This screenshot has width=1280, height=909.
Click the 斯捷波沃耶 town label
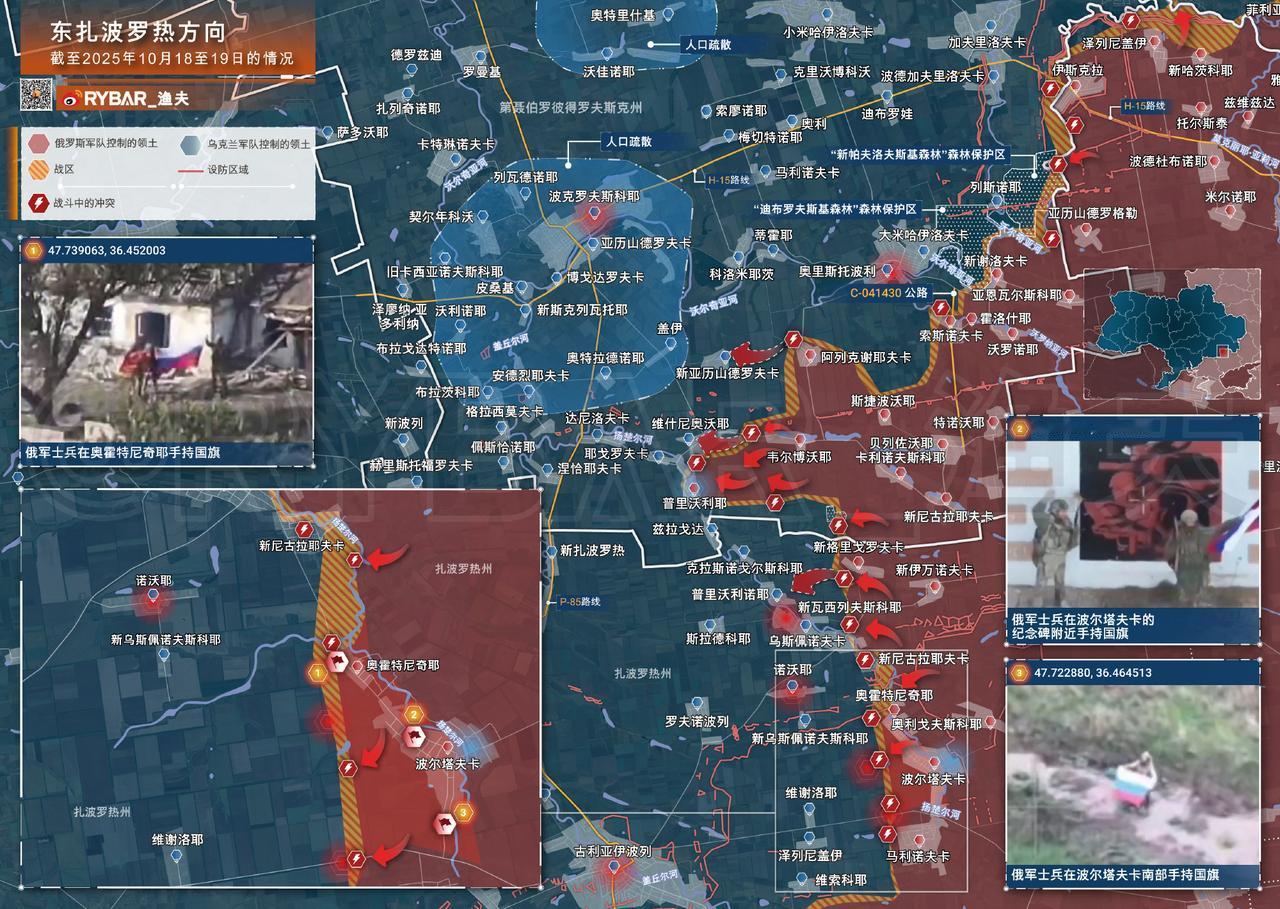[883, 400]
